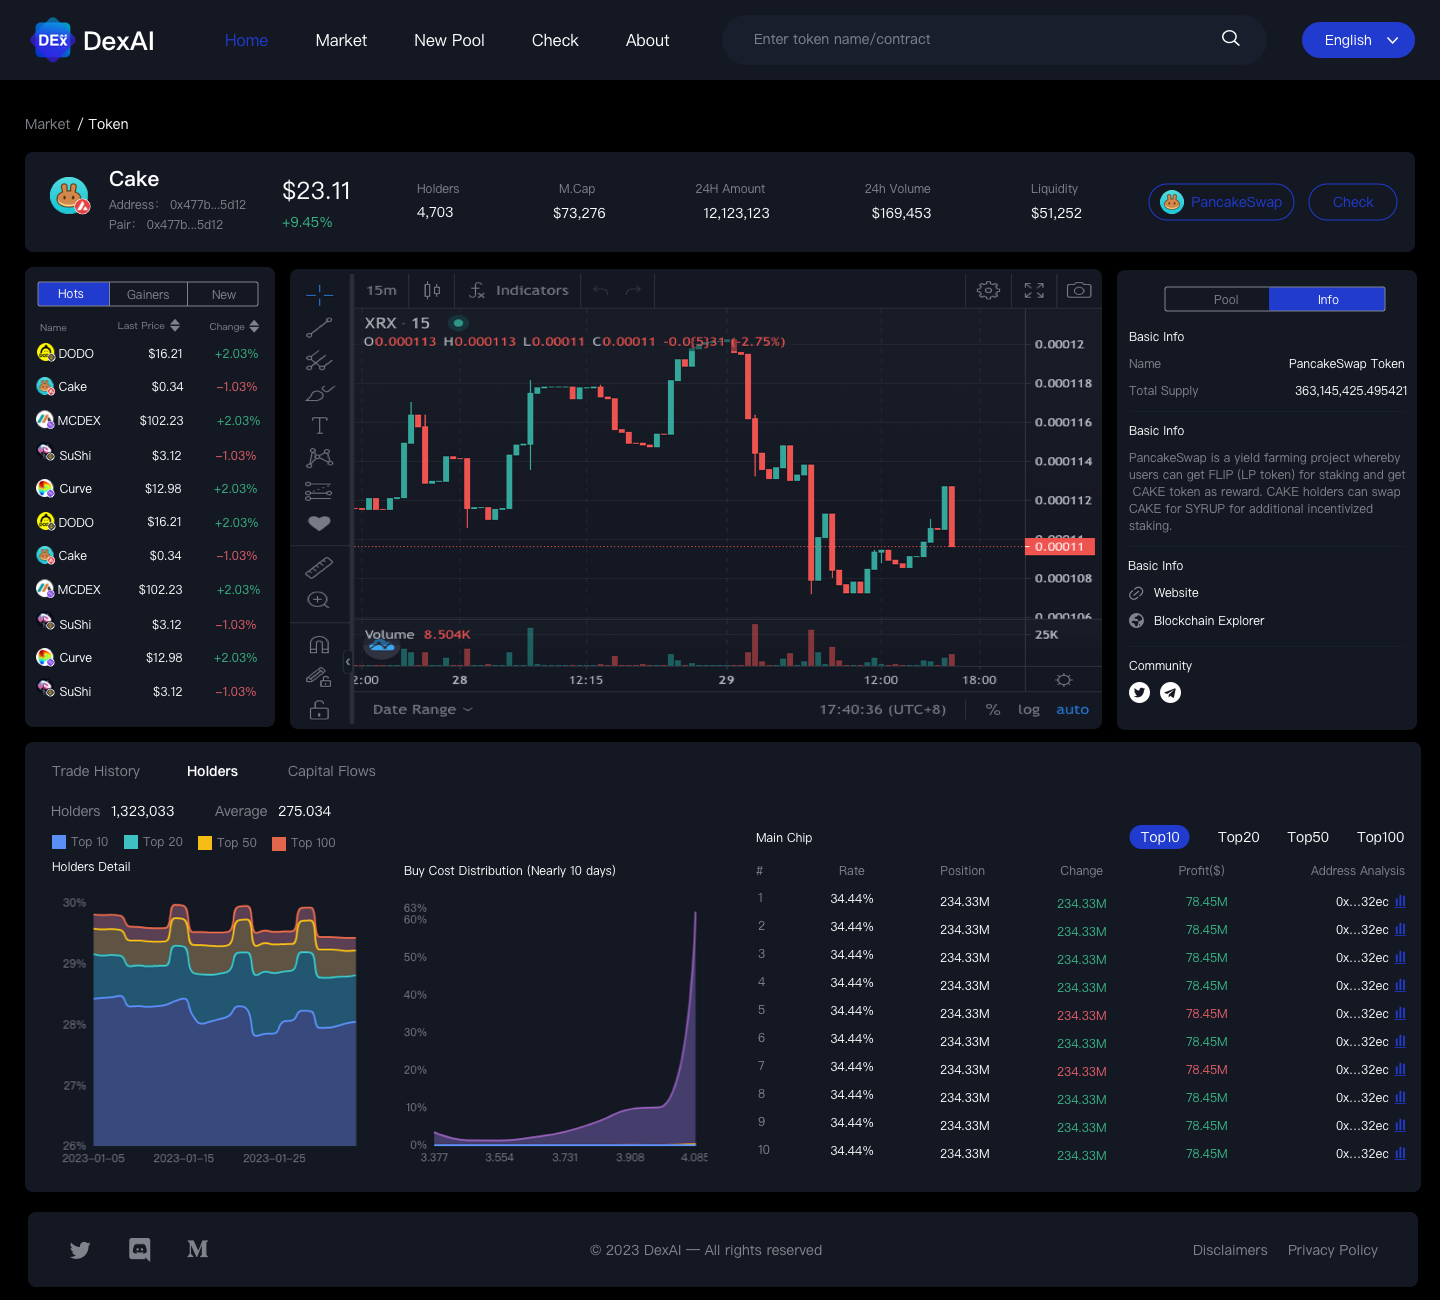Switch to the Gainers tab

point(148,294)
